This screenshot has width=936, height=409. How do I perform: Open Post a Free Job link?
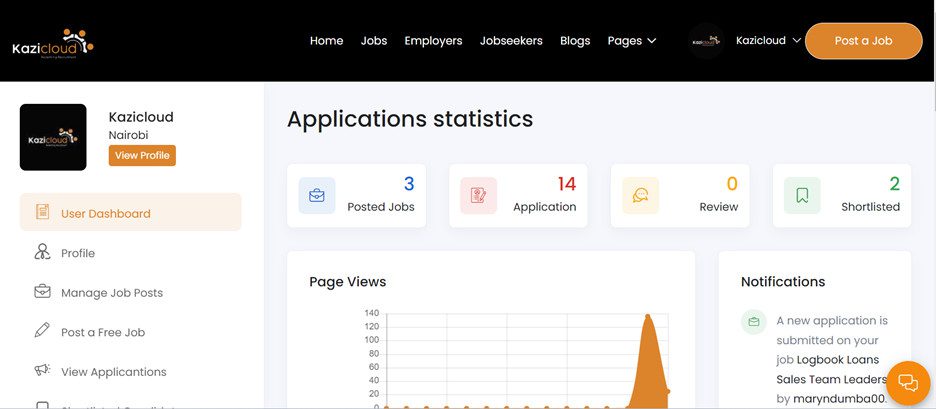pyautogui.click(x=103, y=332)
